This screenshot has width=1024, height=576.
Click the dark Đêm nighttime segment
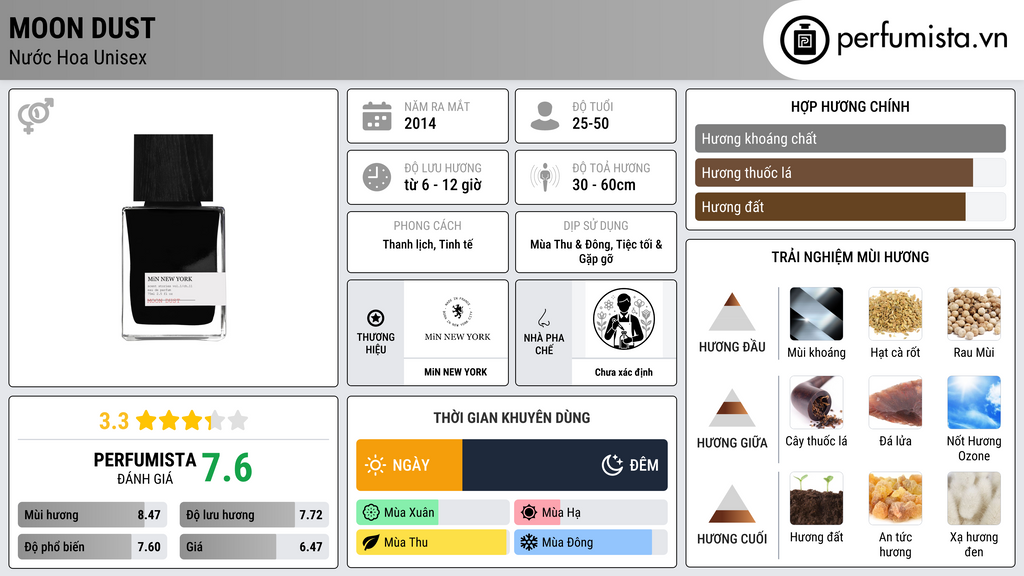pyautogui.click(x=565, y=465)
